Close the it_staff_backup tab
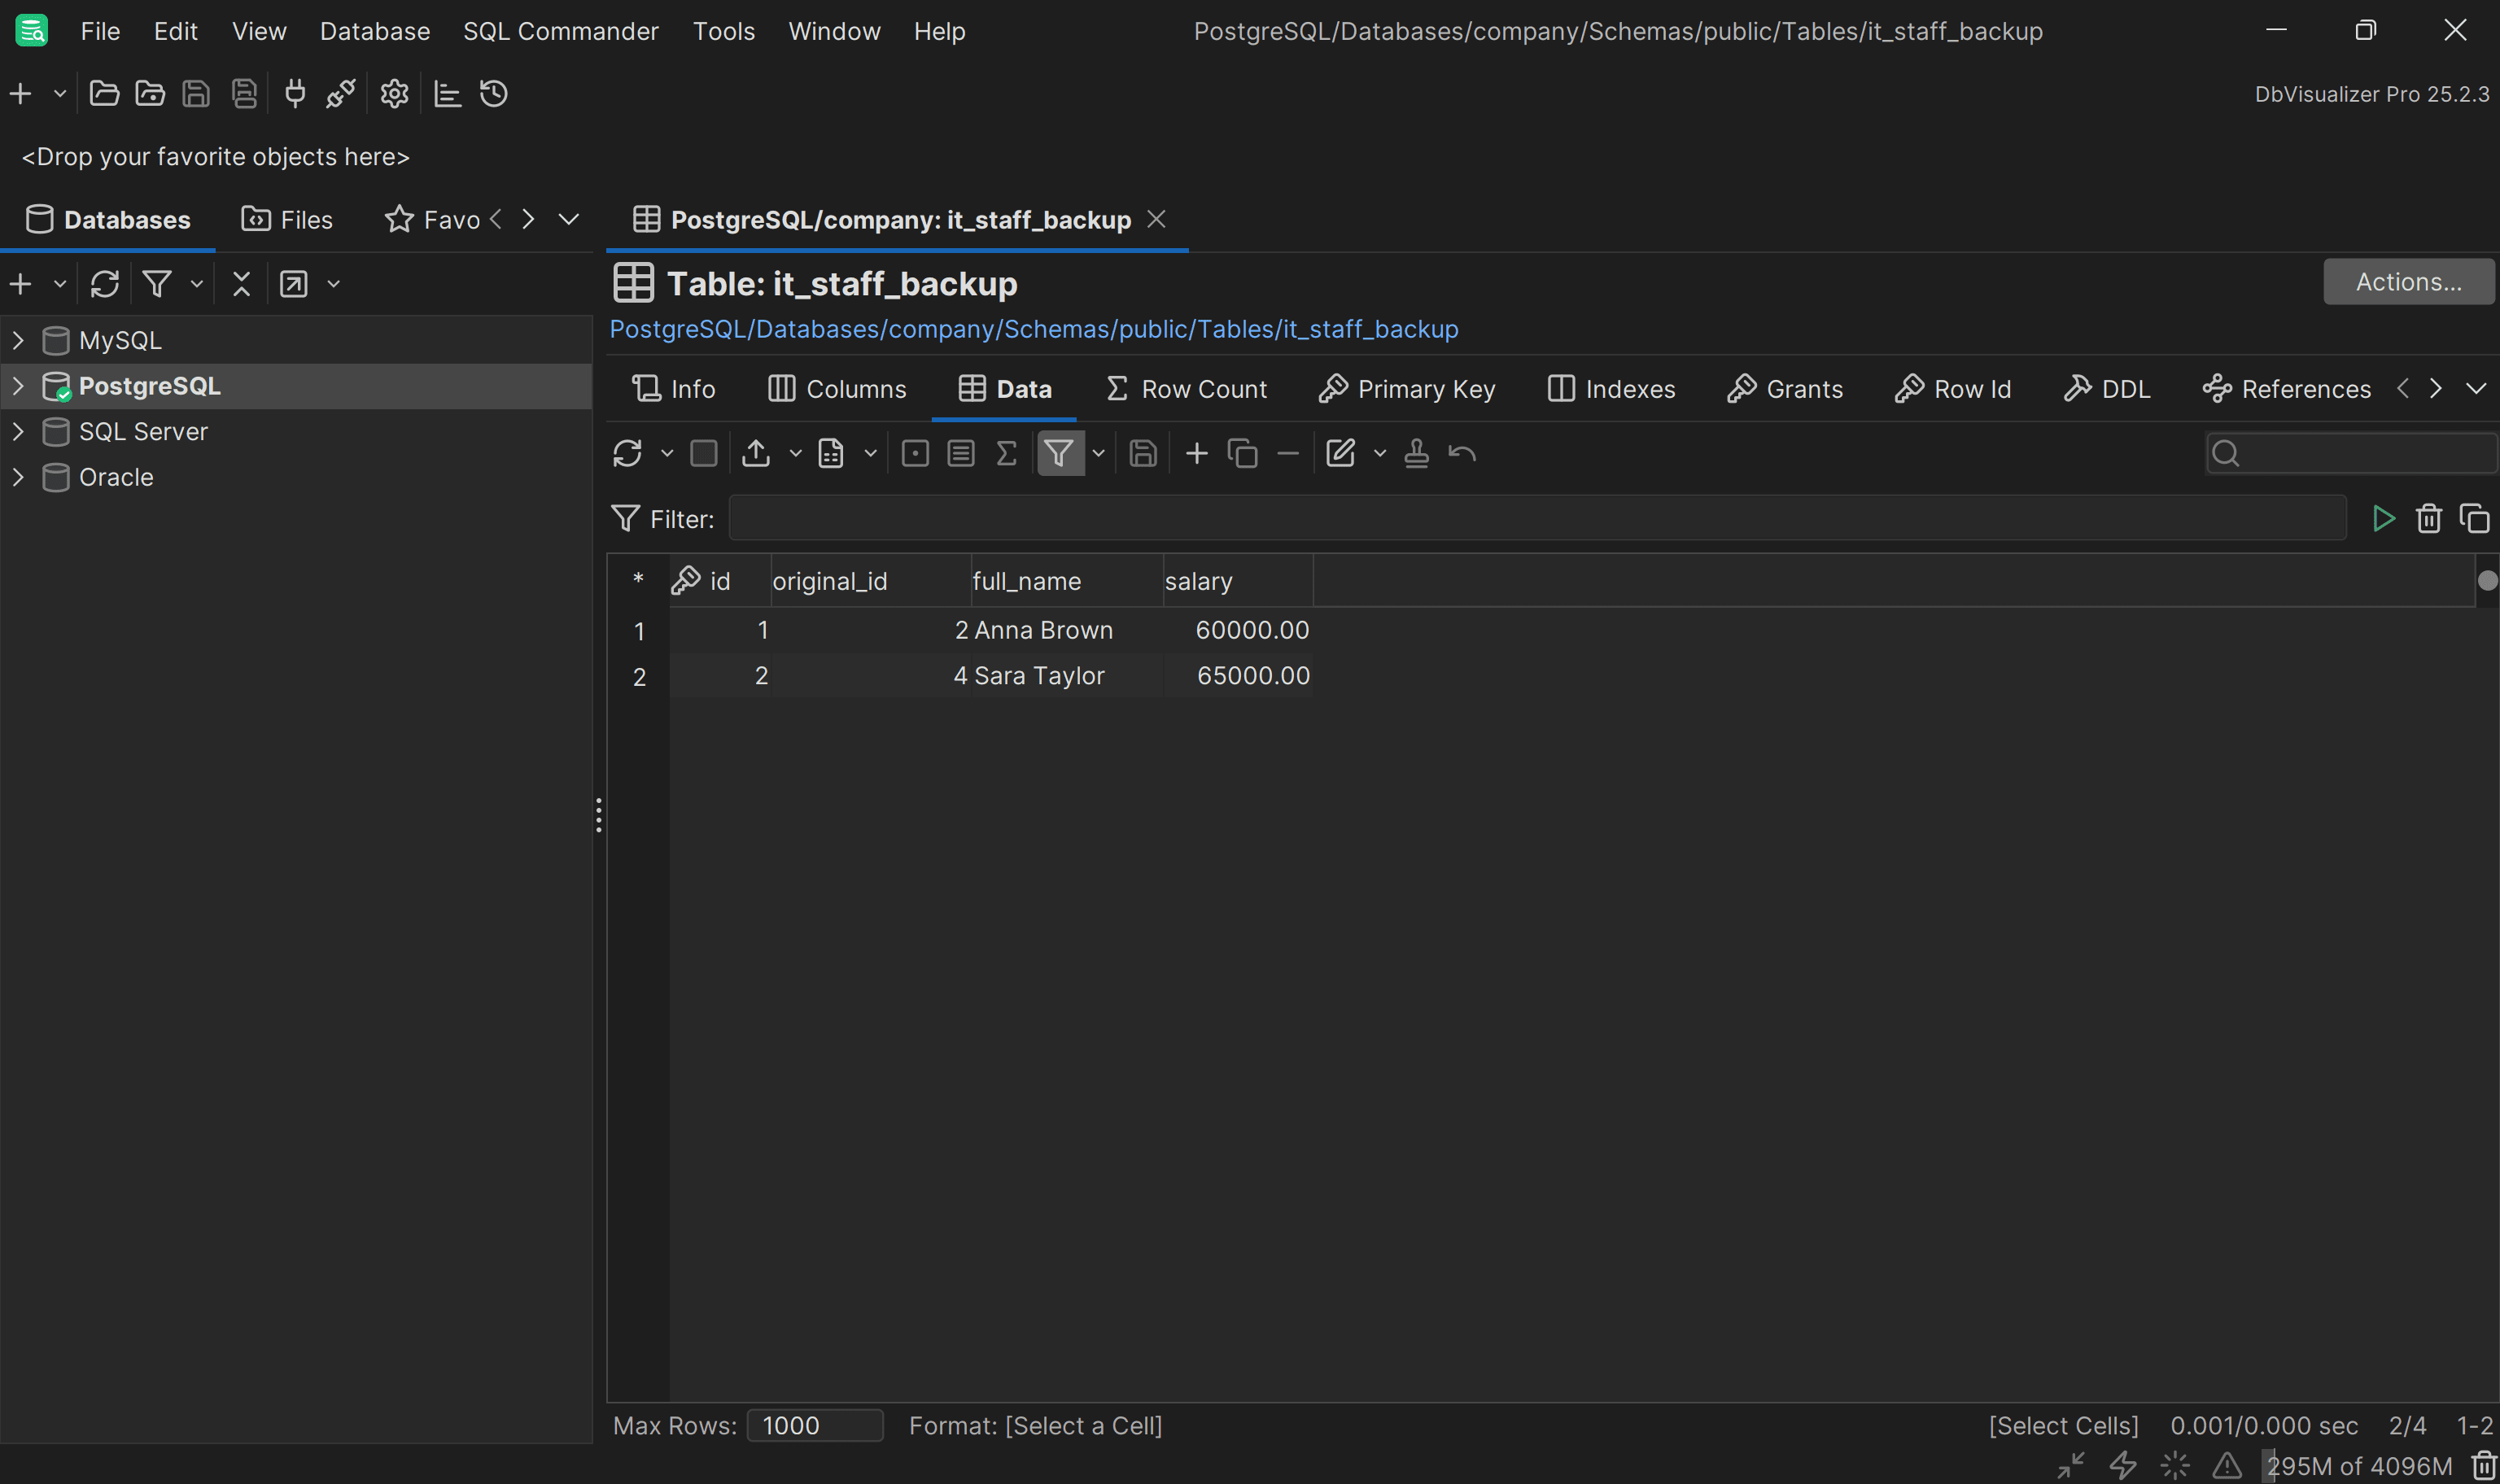Image resolution: width=2500 pixels, height=1484 pixels. pyautogui.click(x=1156, y=219)
